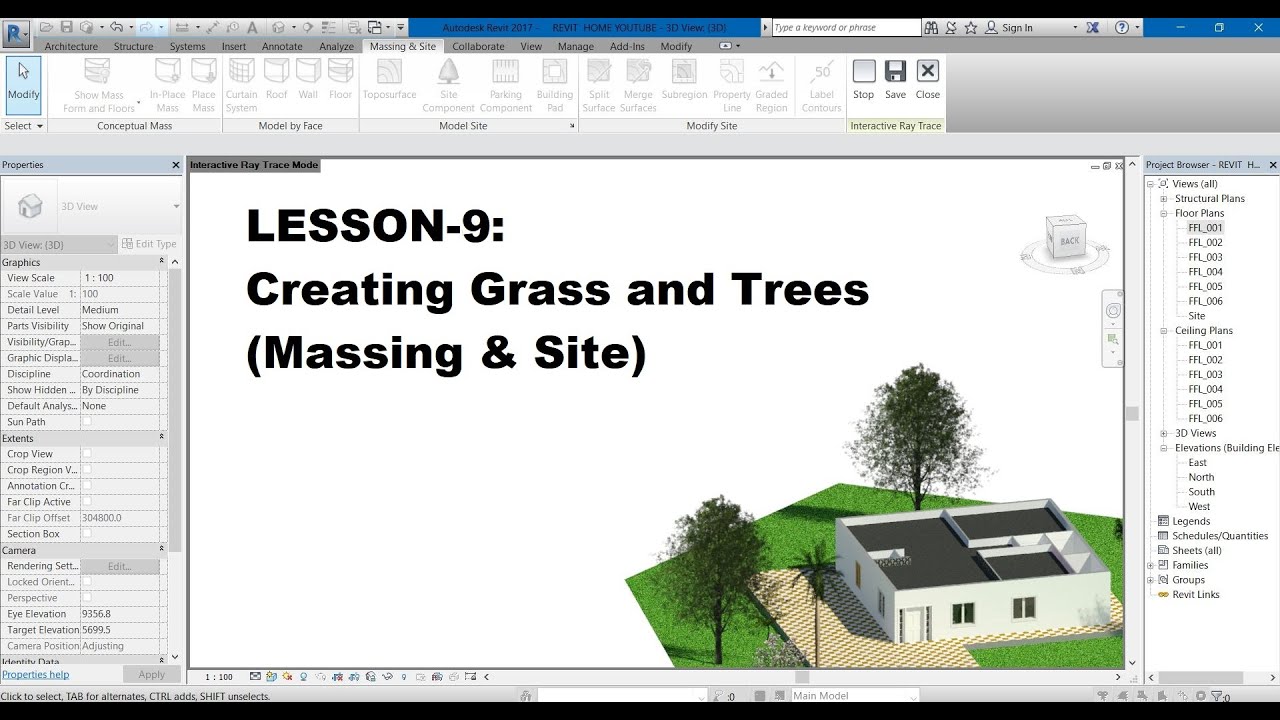Open the Architecture ribbon tab
The image size is (1280, 720).
(x=71, y=46)
